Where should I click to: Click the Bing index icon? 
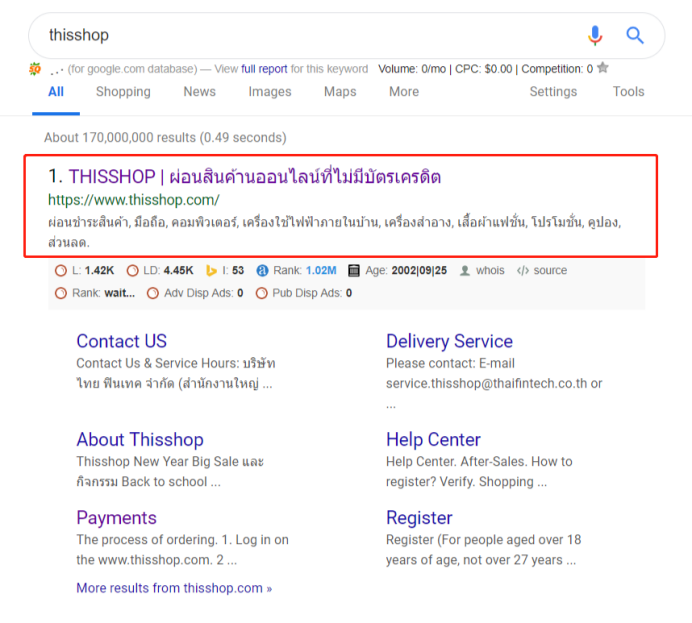click(211, 271)
